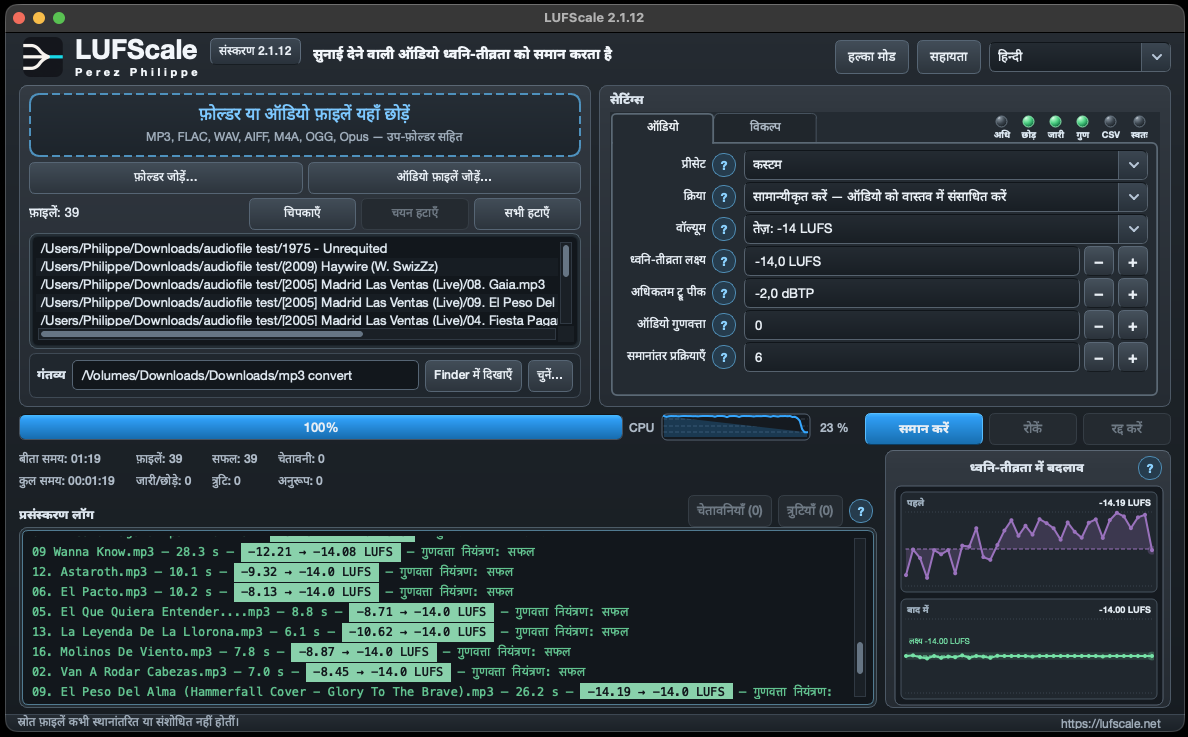This screenshot has height=737, width=1188.
Task: Toggle the छोड़ indicator light
Action: [x=1028, y=122]
